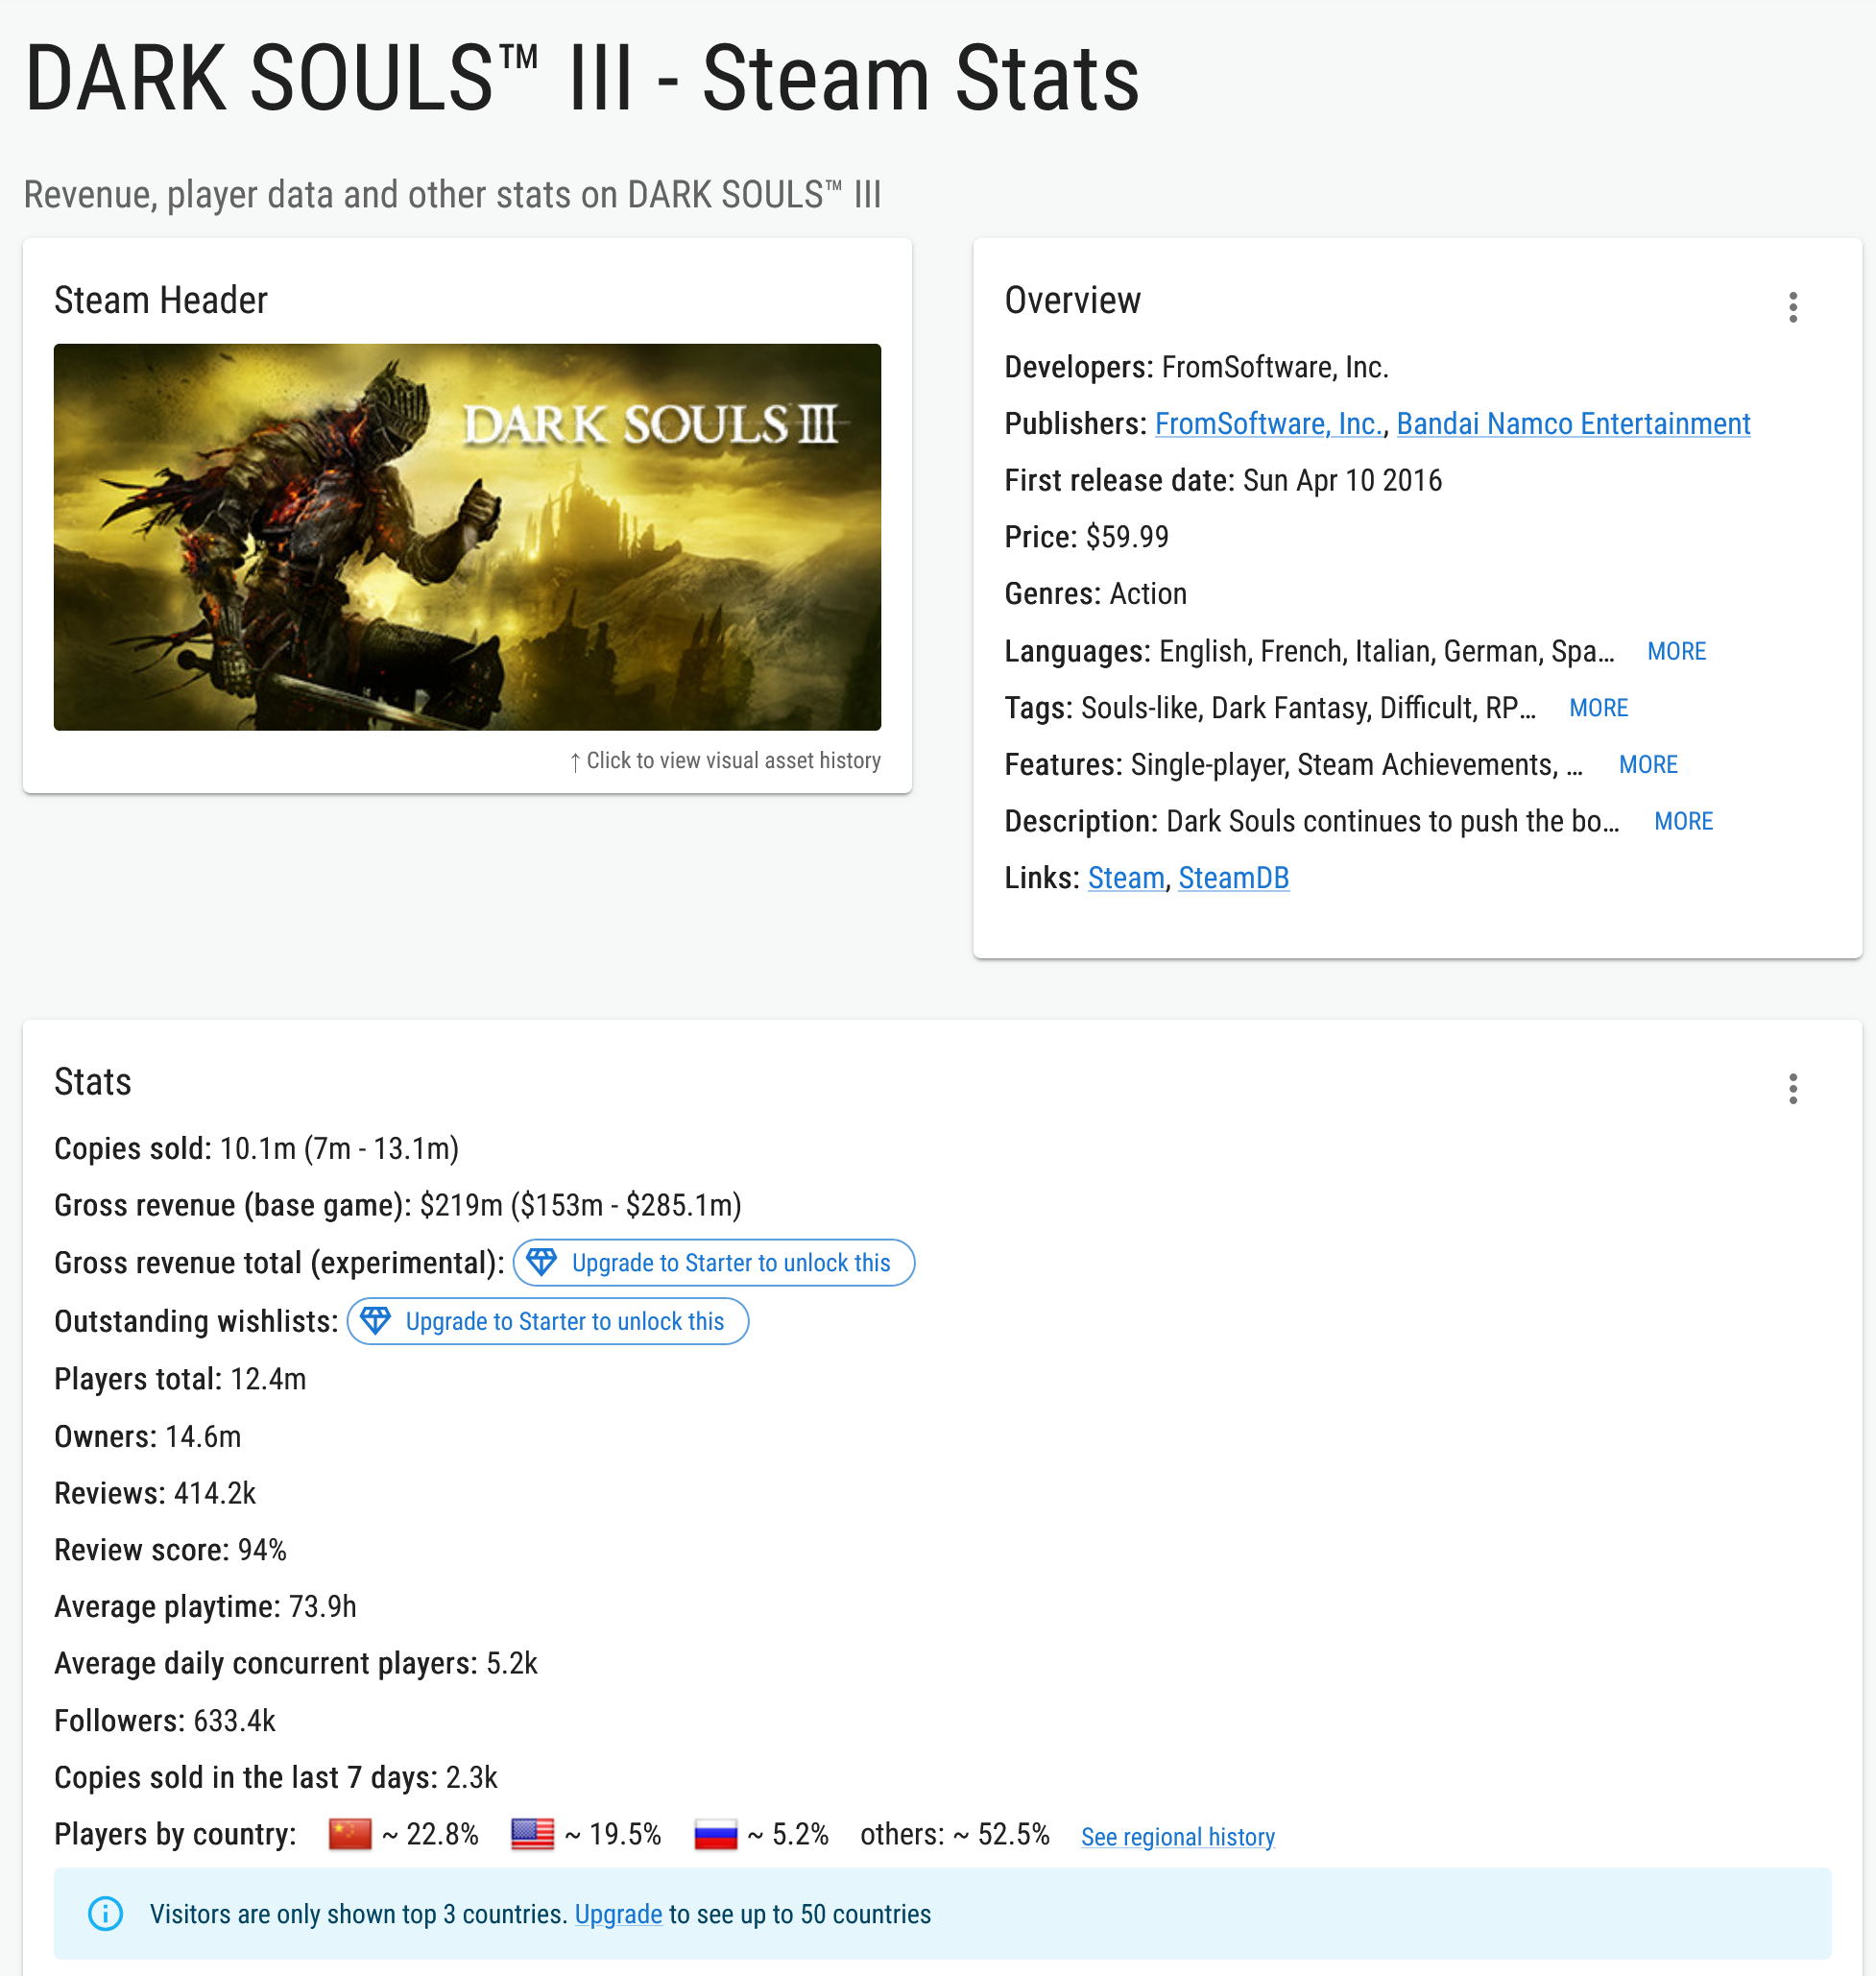
Task: Click the First release date line
Action: [1223, 480]
